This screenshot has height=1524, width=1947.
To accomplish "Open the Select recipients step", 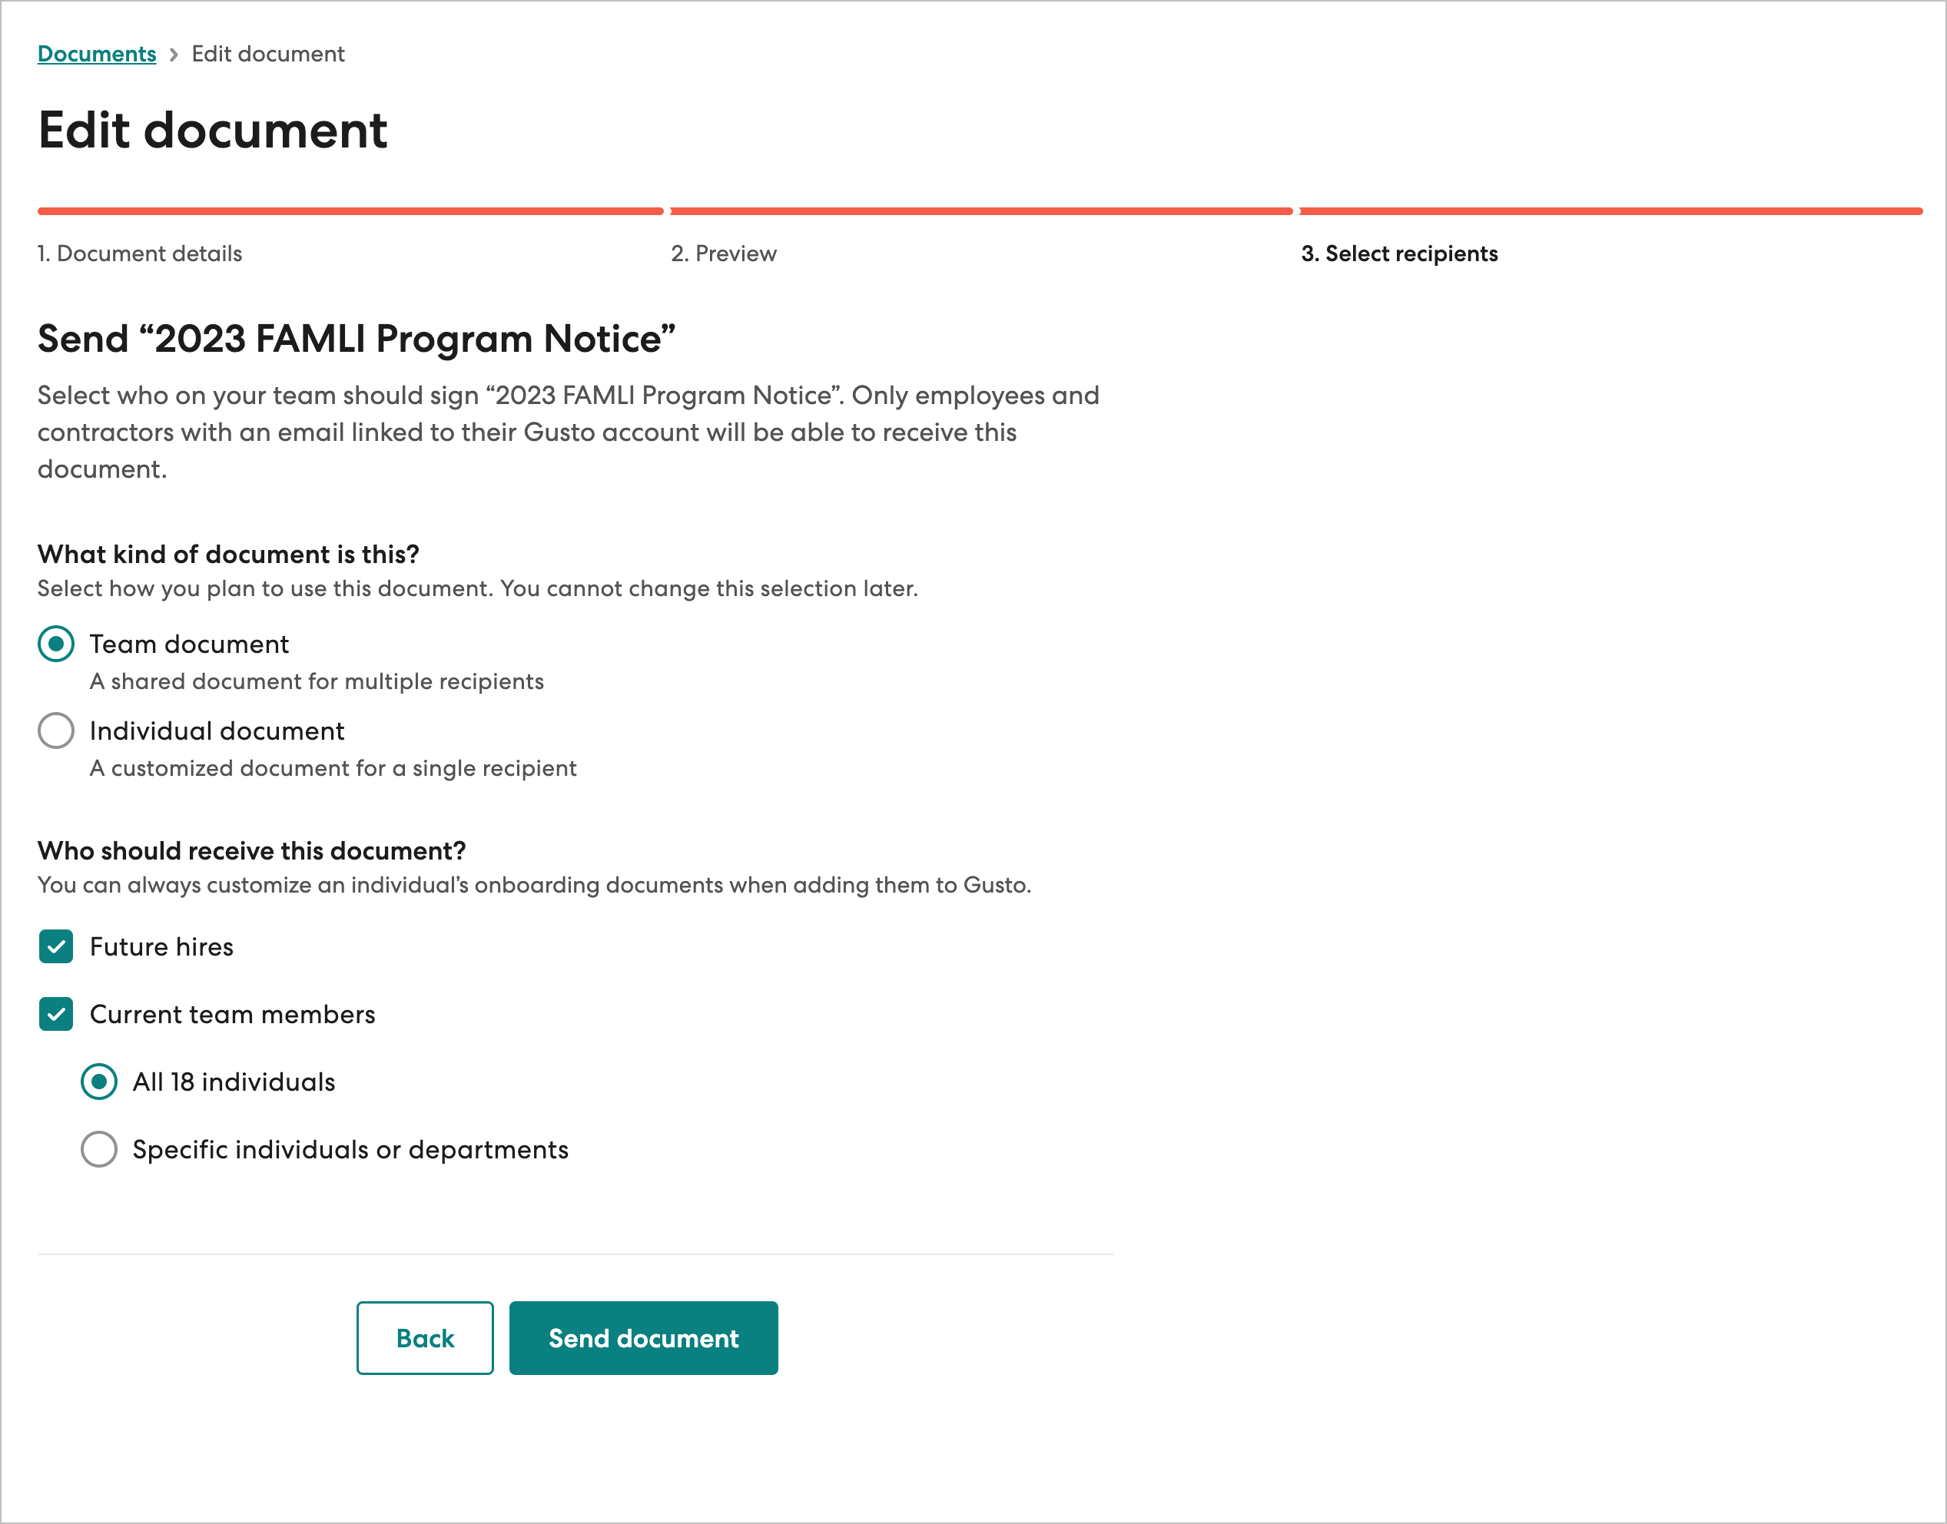I will 1398,253.
